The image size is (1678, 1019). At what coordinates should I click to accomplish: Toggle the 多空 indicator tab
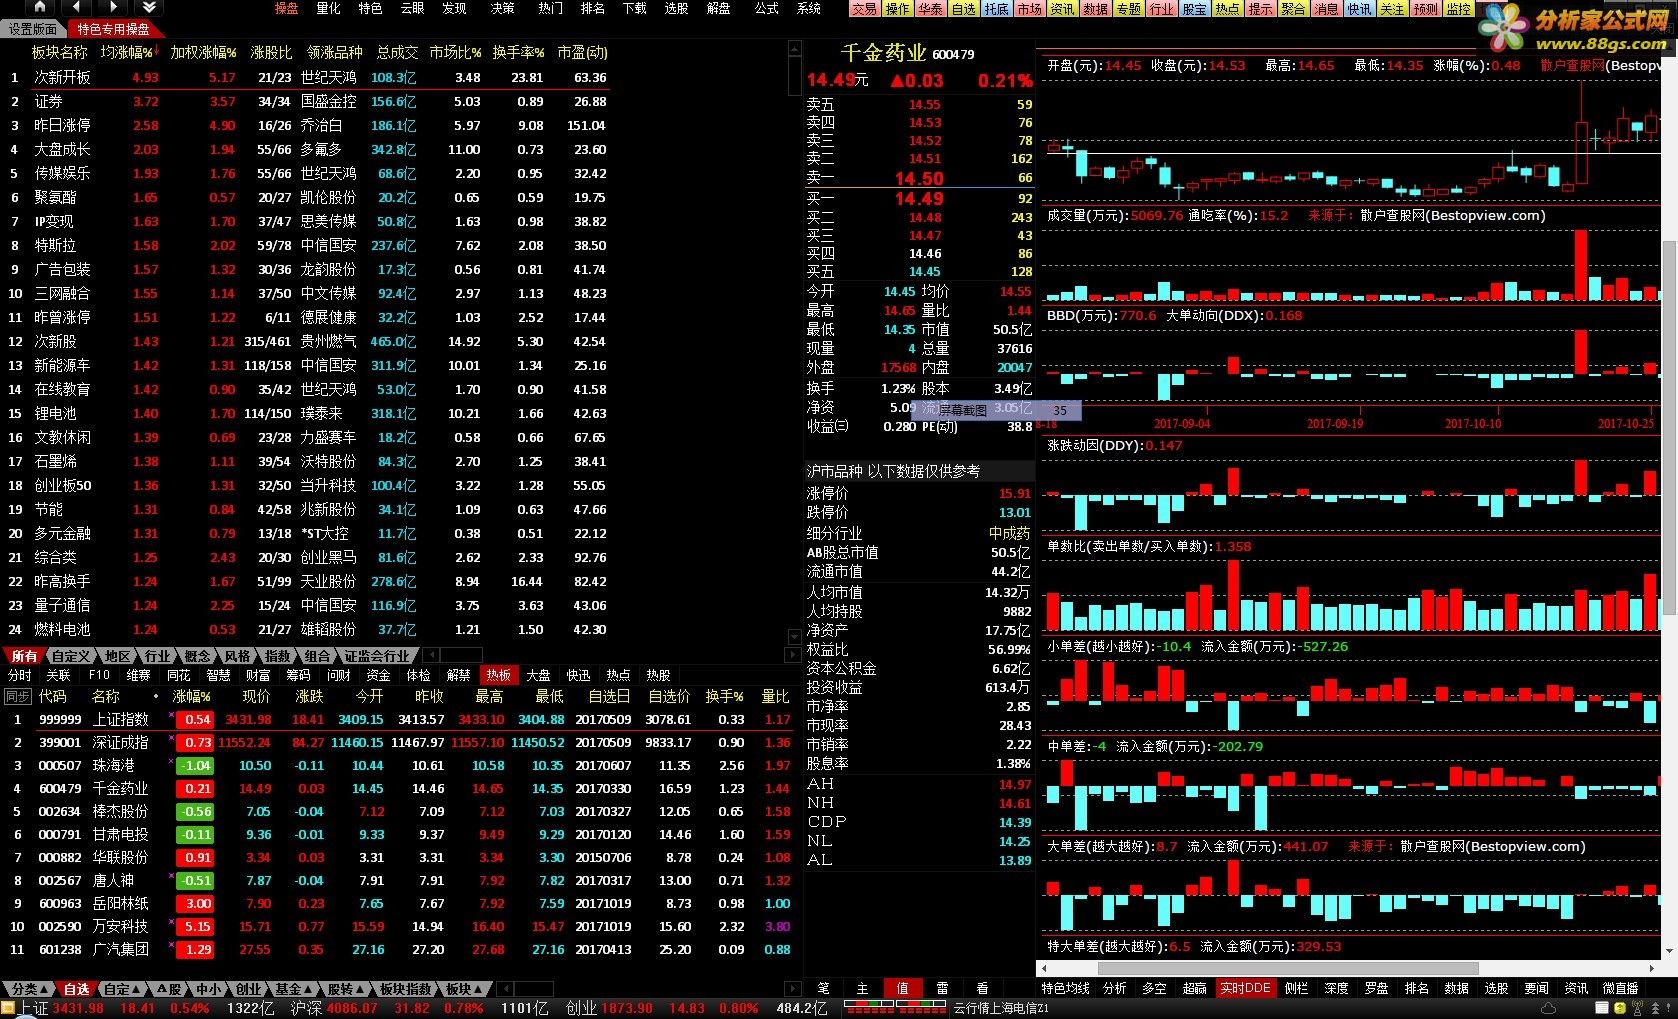point(1155,988)
